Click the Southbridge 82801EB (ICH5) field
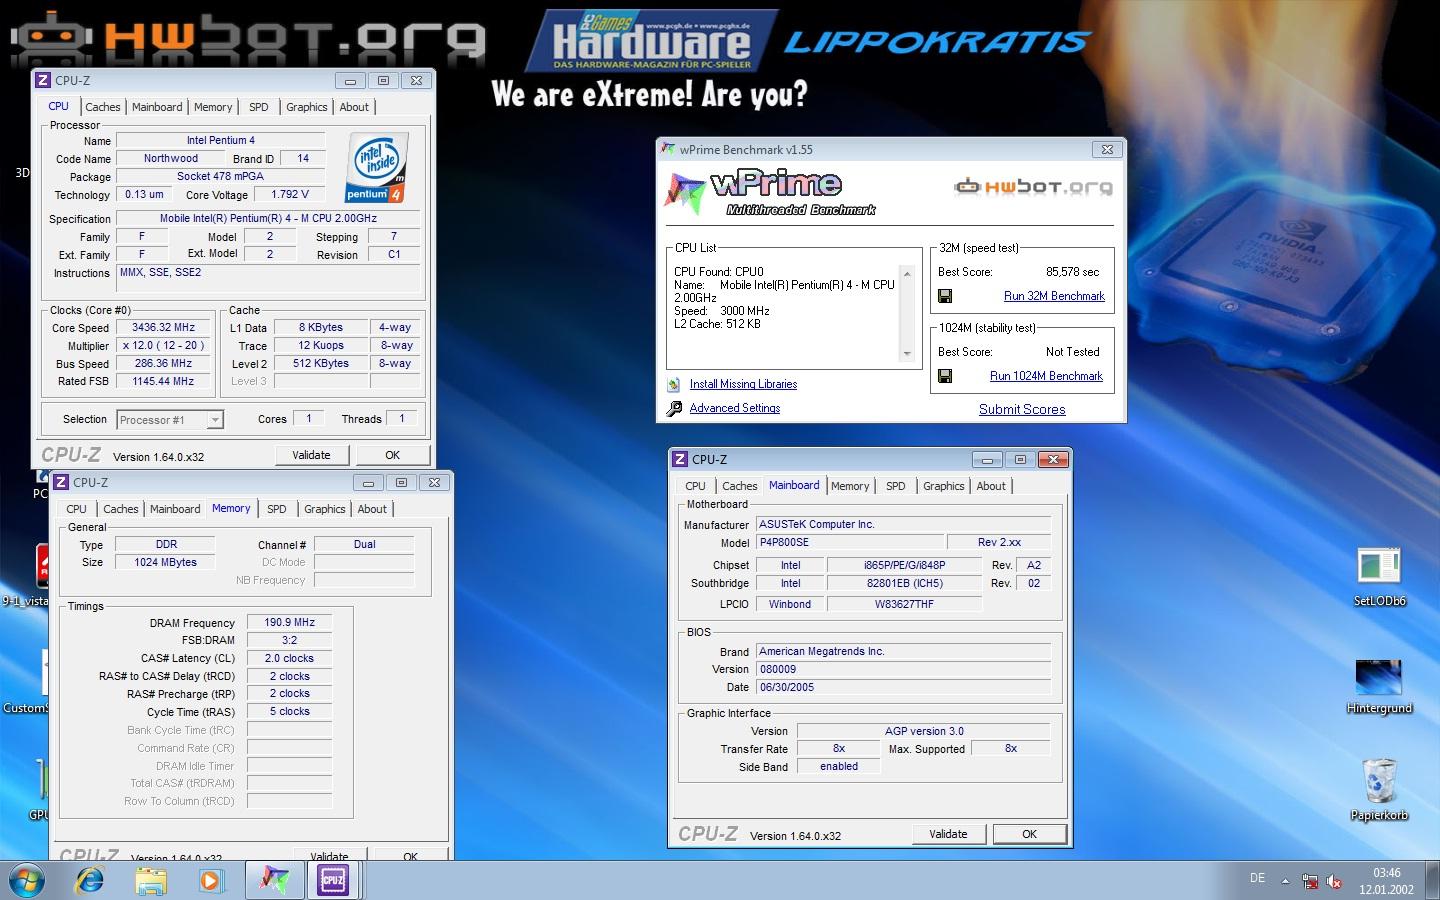1440x900 pixels. pyautogui.click(x=904, y=583)
